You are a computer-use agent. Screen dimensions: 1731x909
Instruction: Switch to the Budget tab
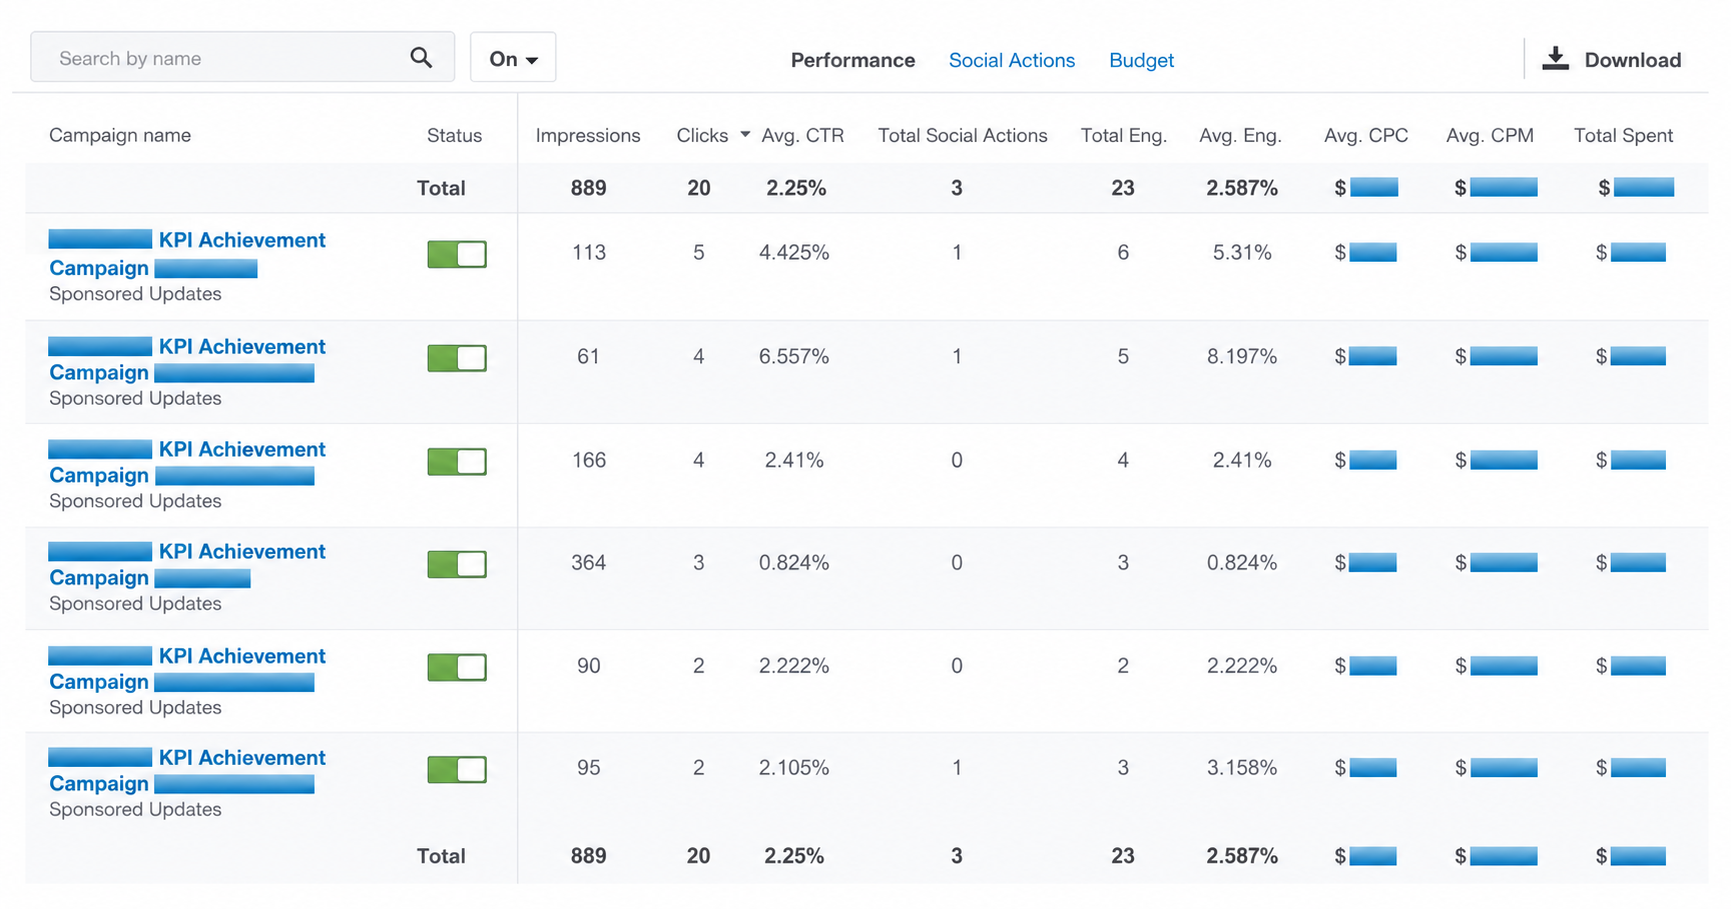coord(1141,60)
